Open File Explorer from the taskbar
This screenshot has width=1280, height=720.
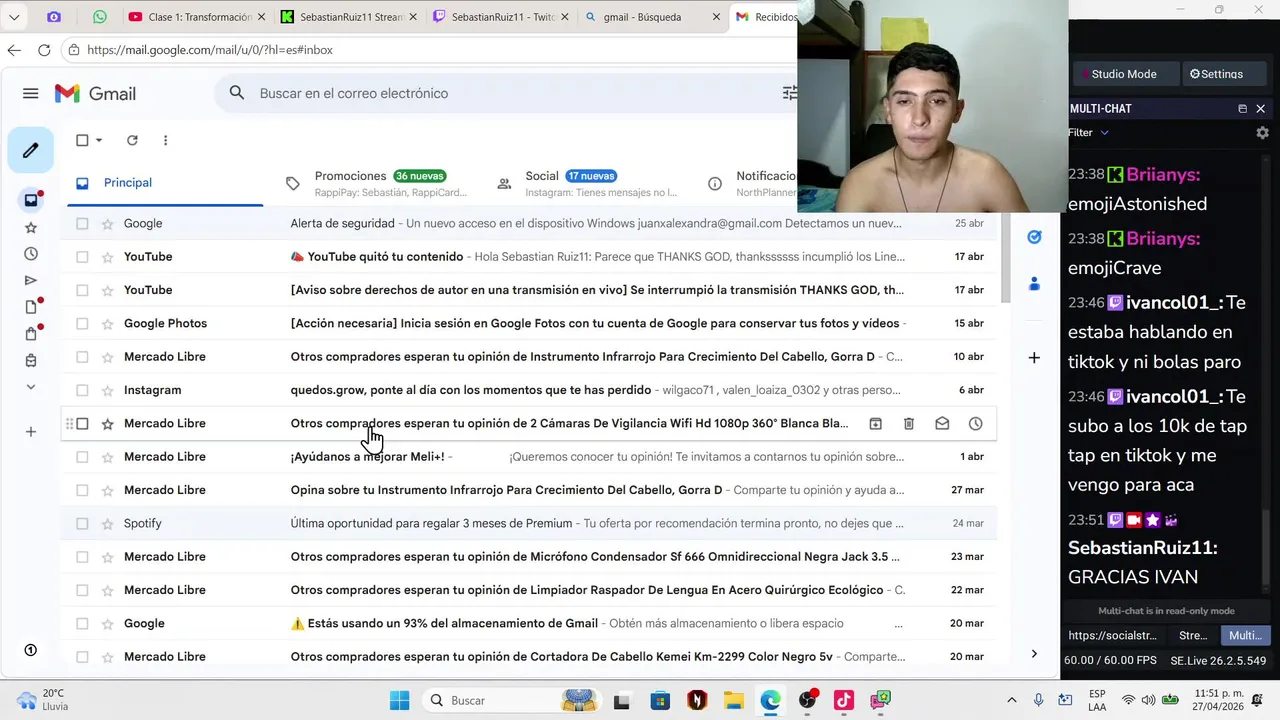[734, 700]
